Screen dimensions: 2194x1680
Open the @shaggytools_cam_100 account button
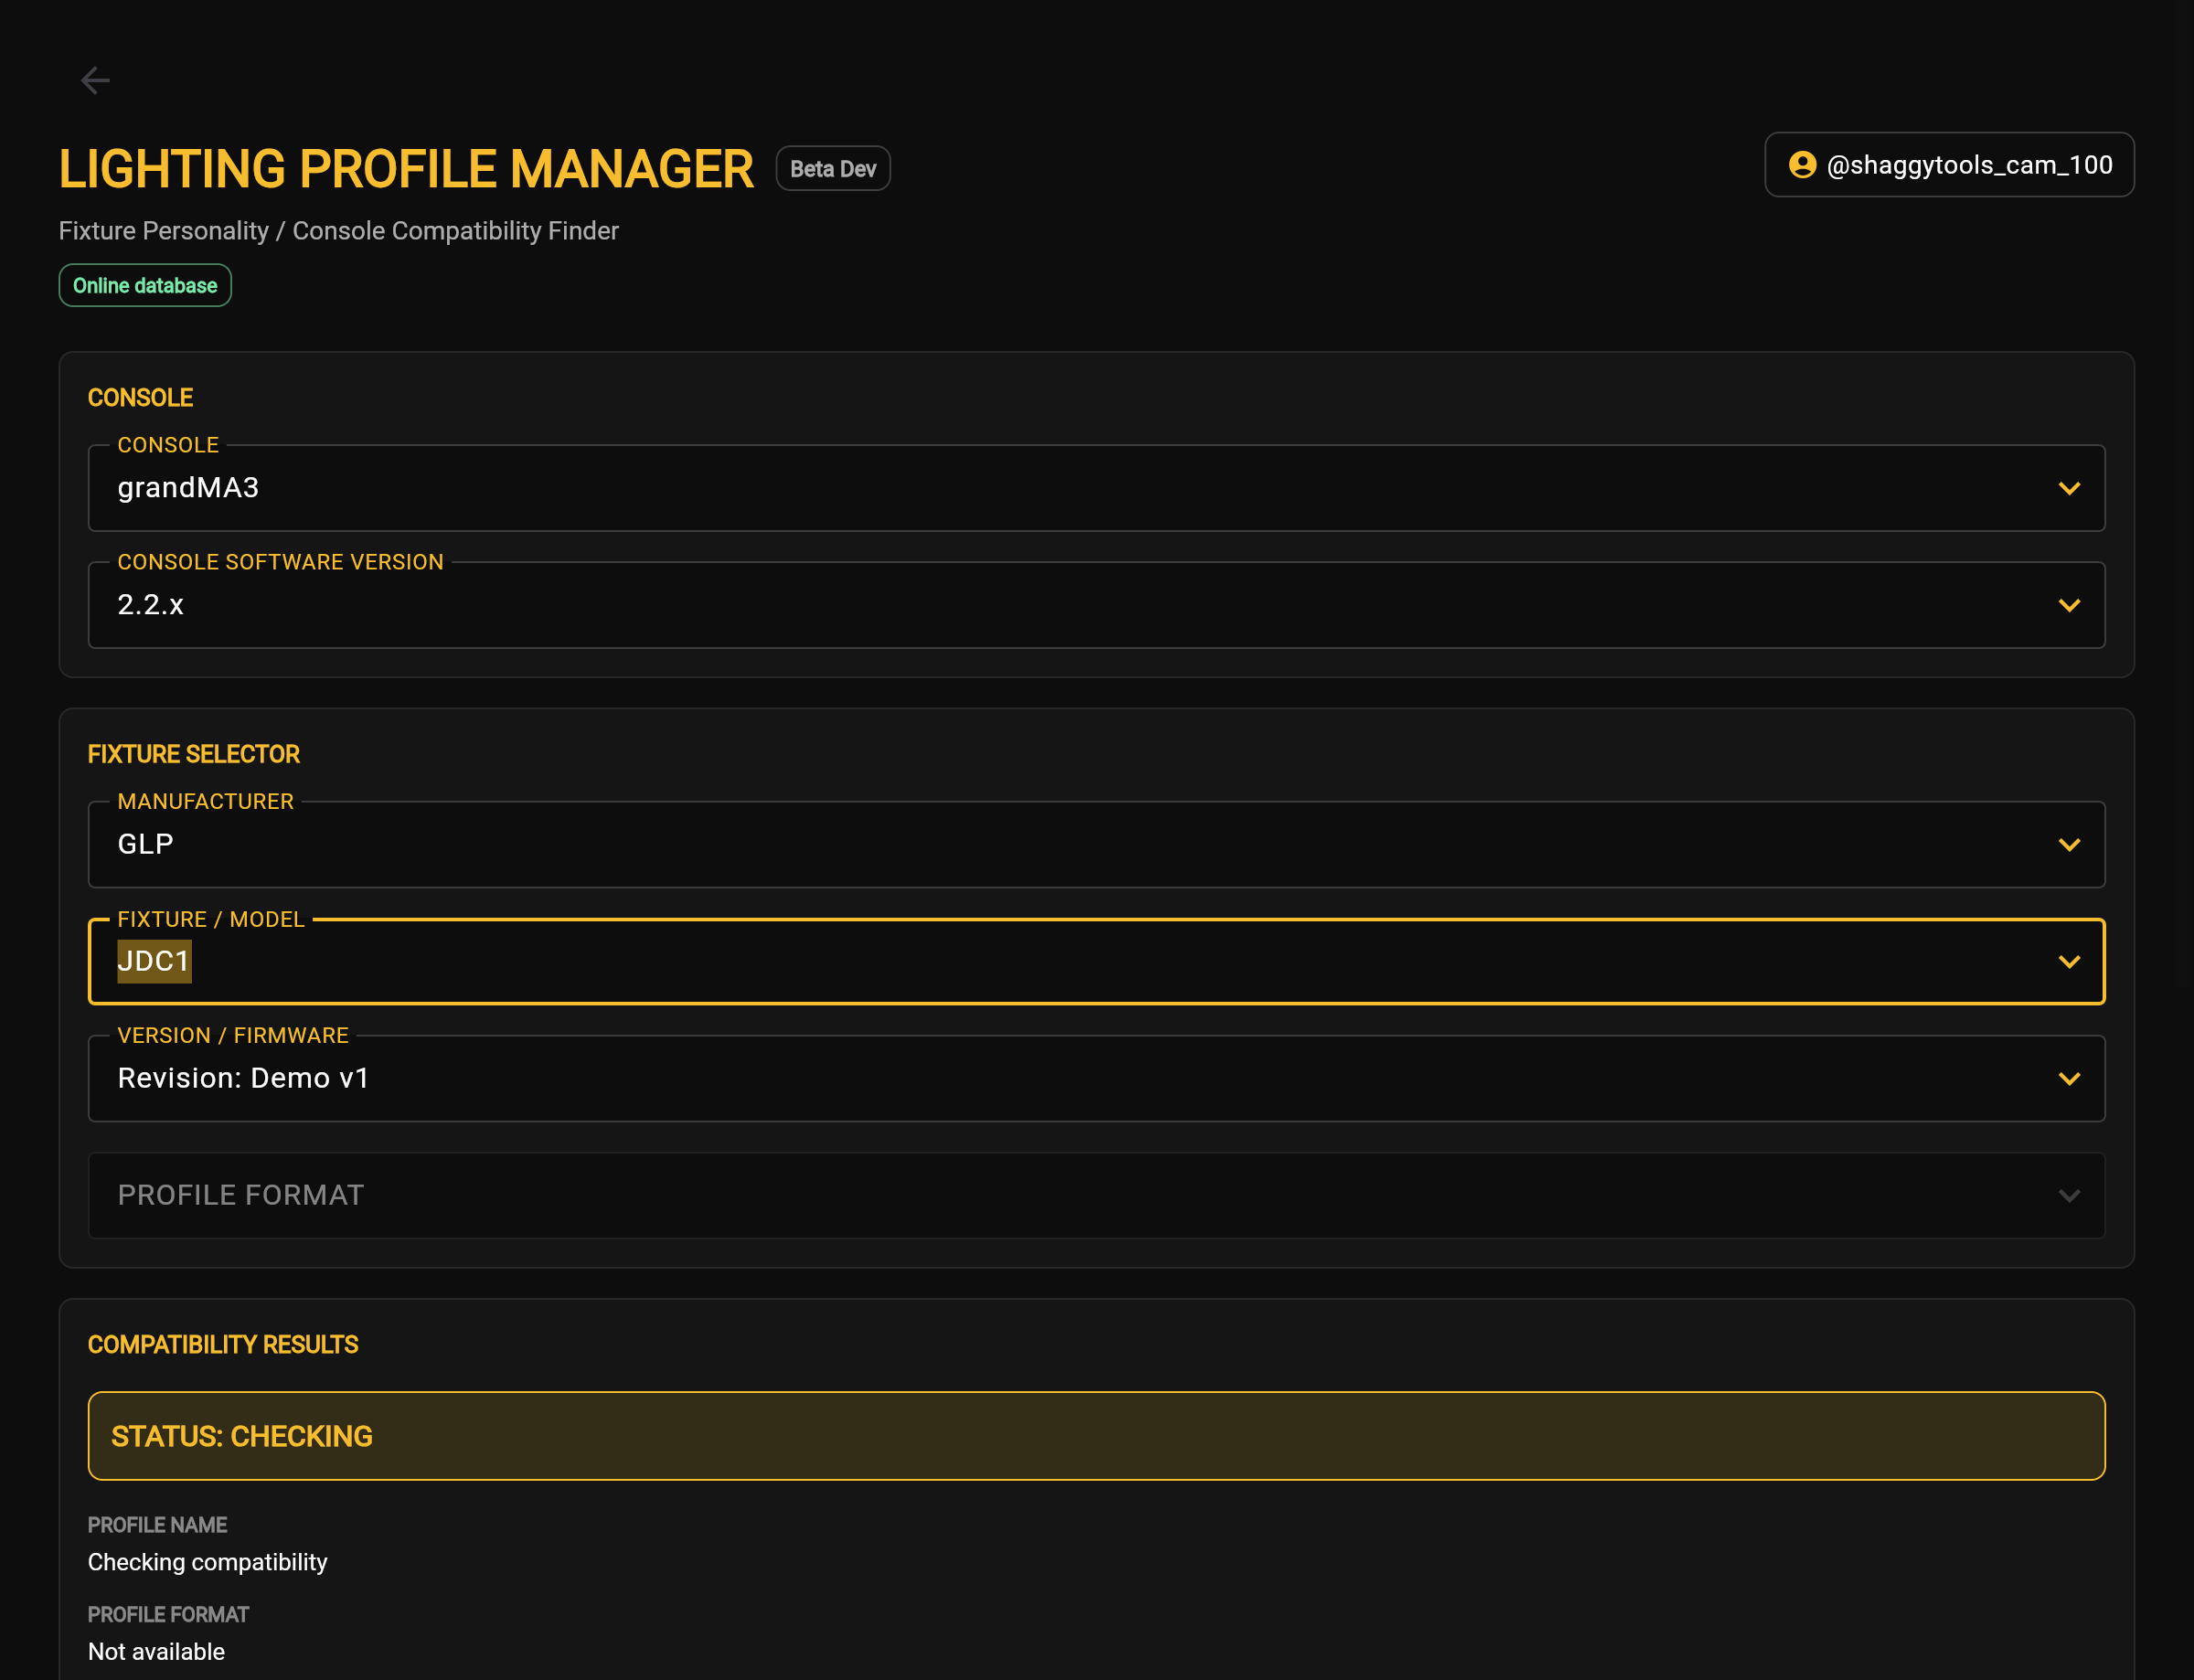pyautogui.click(x=1949, y=165)
